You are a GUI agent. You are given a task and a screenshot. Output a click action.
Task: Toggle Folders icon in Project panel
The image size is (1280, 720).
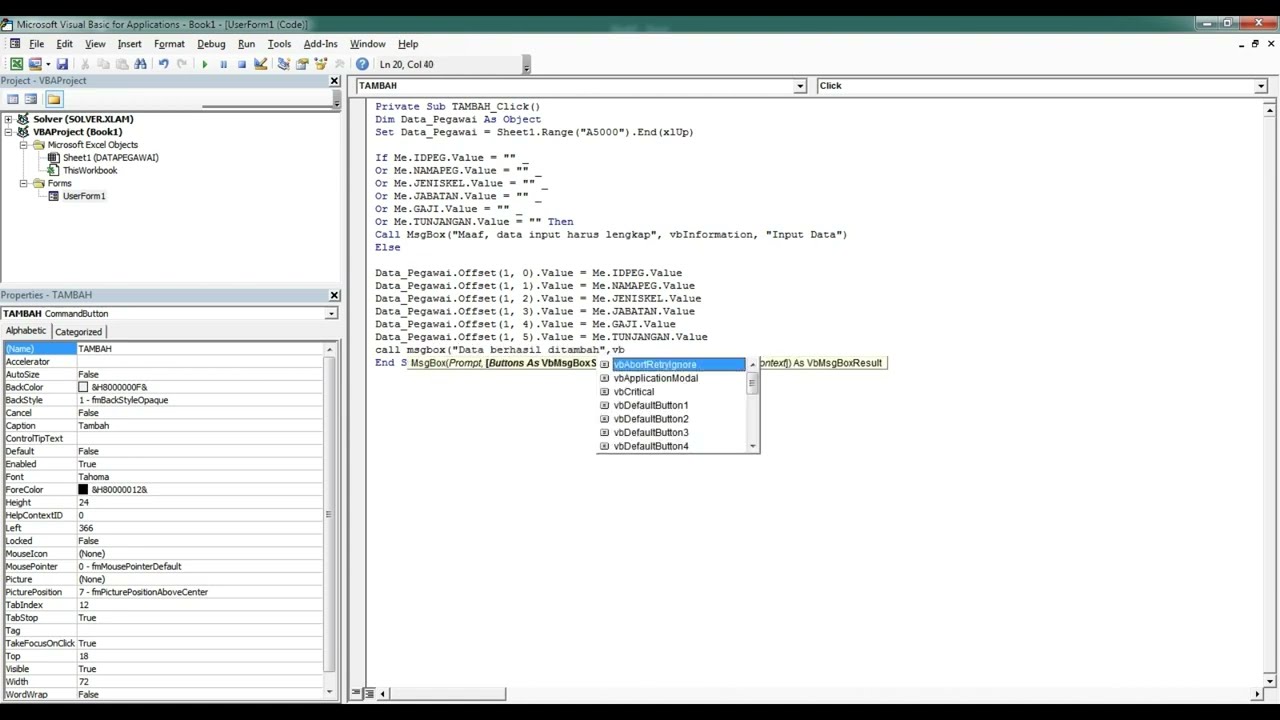[x=54, y=99]
